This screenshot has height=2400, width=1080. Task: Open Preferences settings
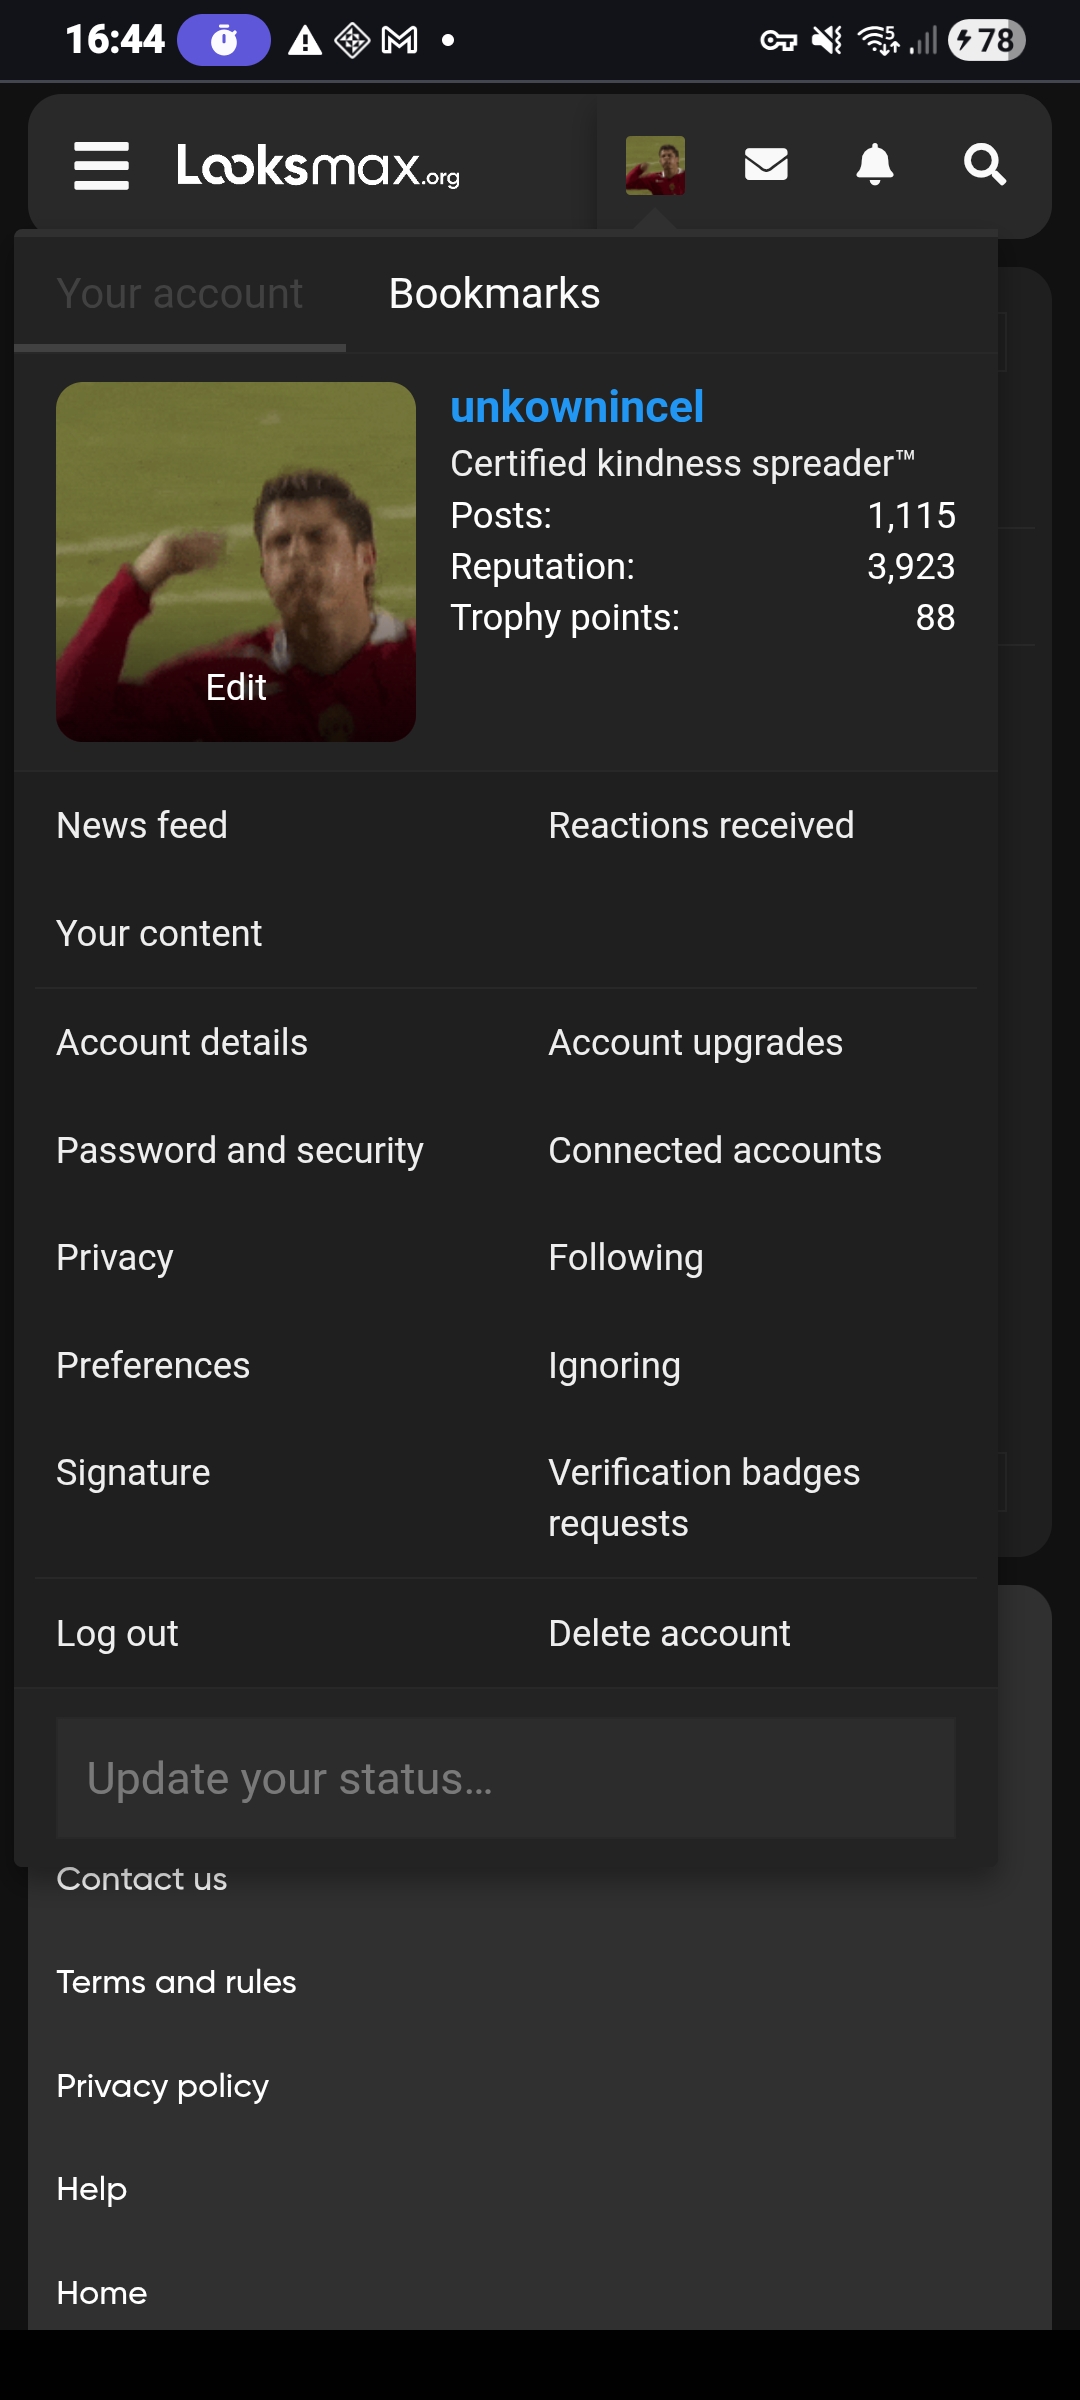tap(153, 1366)
